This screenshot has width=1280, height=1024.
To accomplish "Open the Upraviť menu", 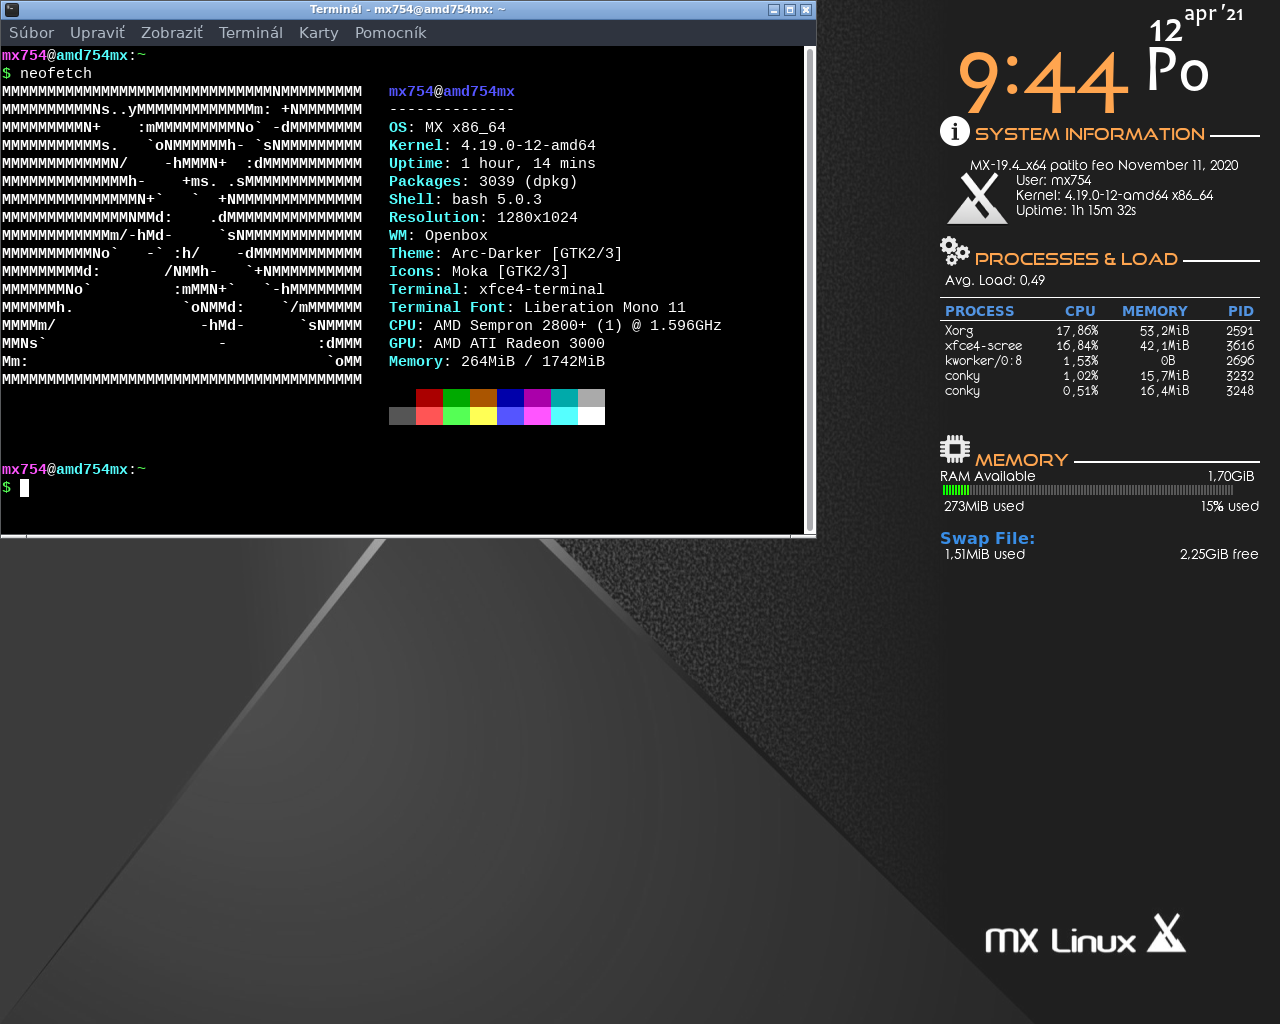I will 97,33.
